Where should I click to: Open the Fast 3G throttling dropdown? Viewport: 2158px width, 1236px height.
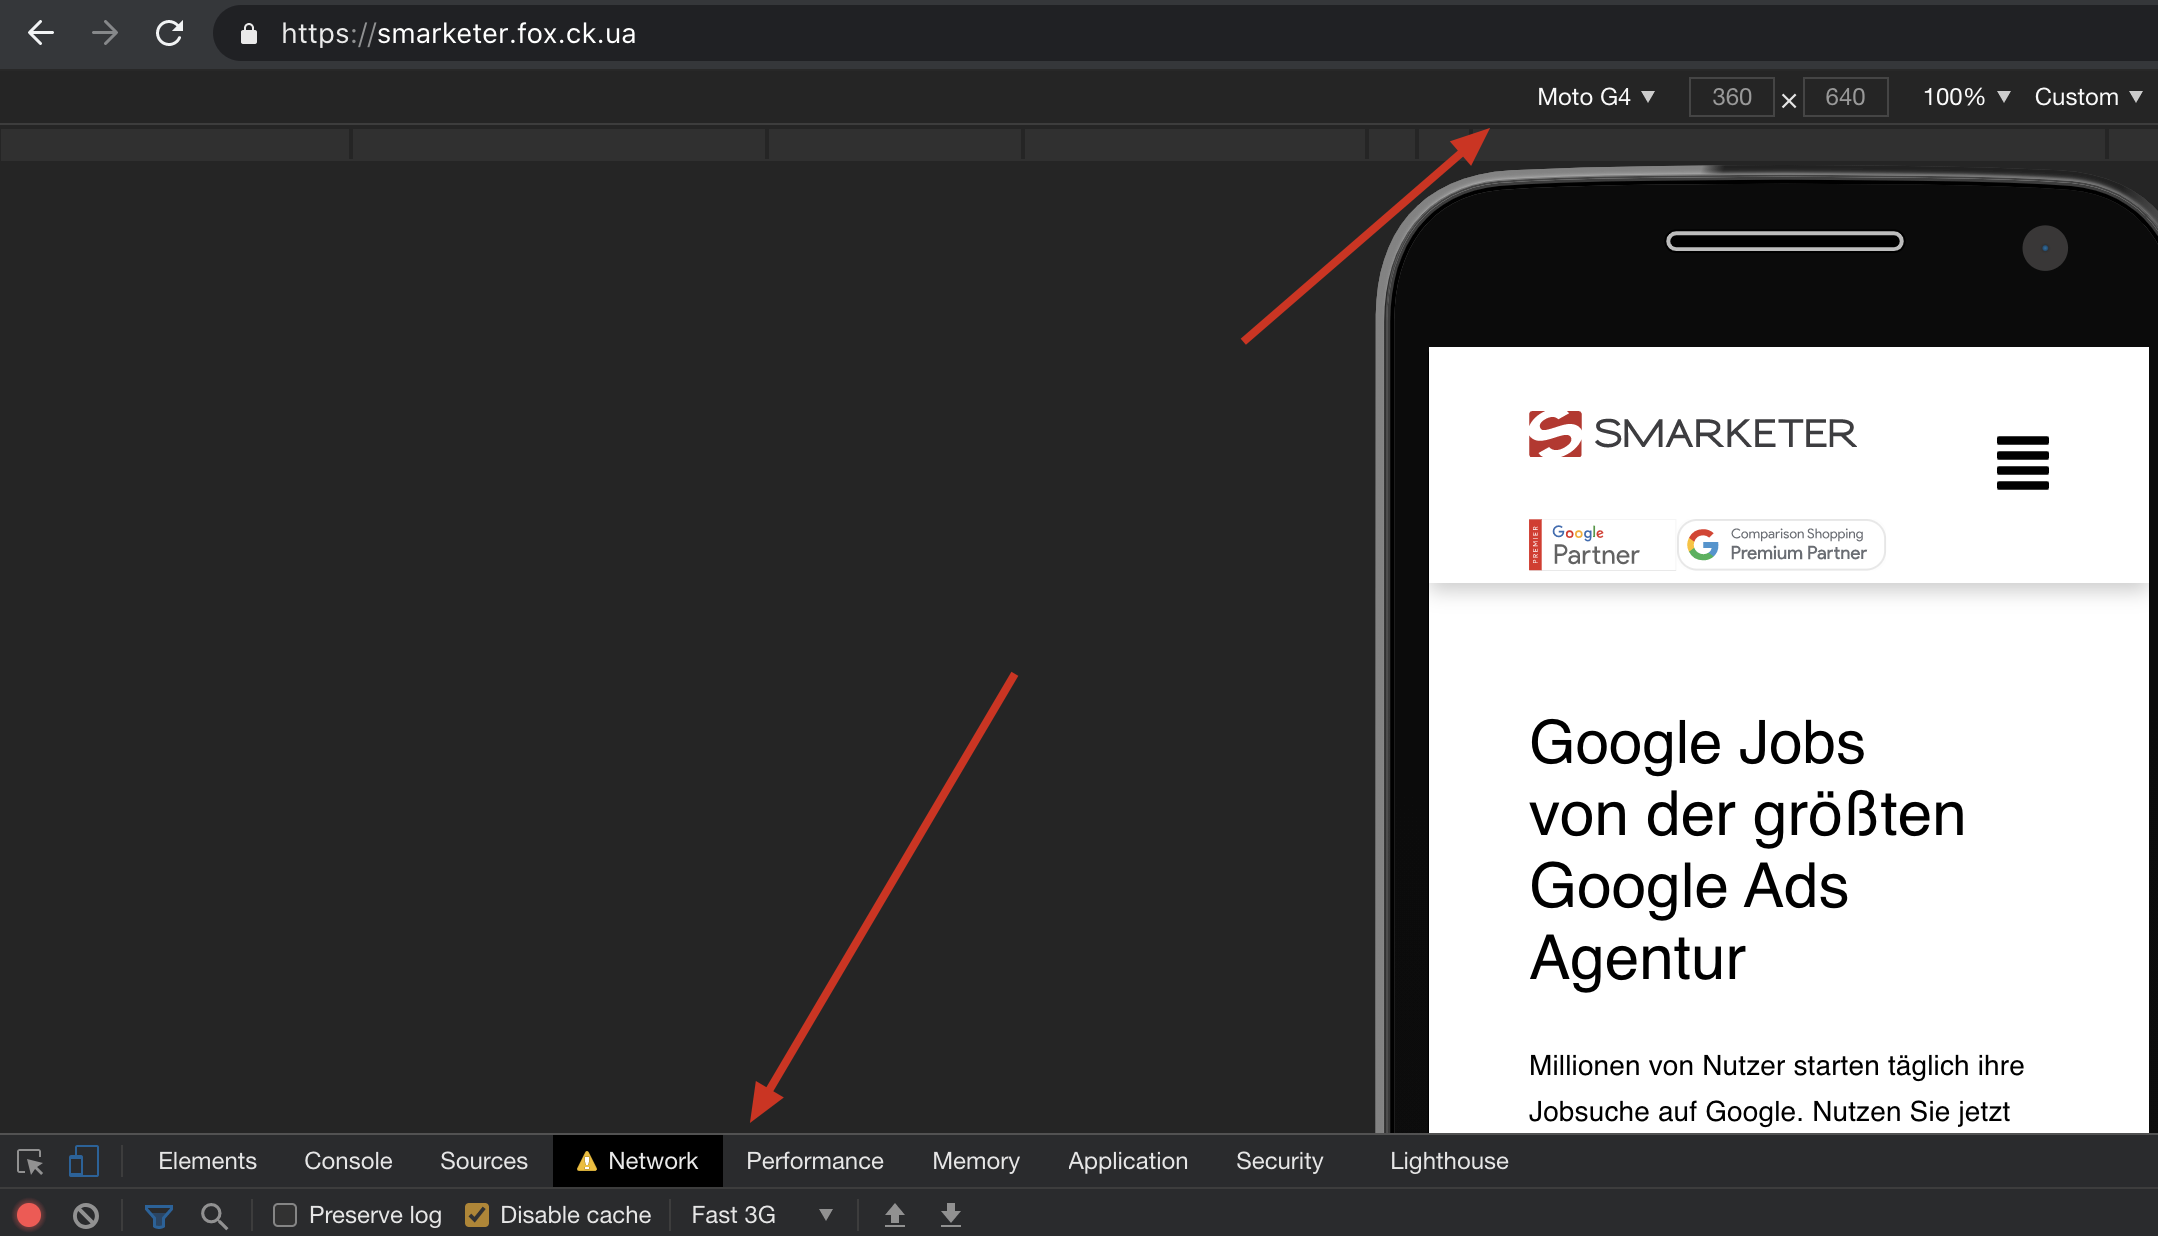click(x=762, y=1215)
